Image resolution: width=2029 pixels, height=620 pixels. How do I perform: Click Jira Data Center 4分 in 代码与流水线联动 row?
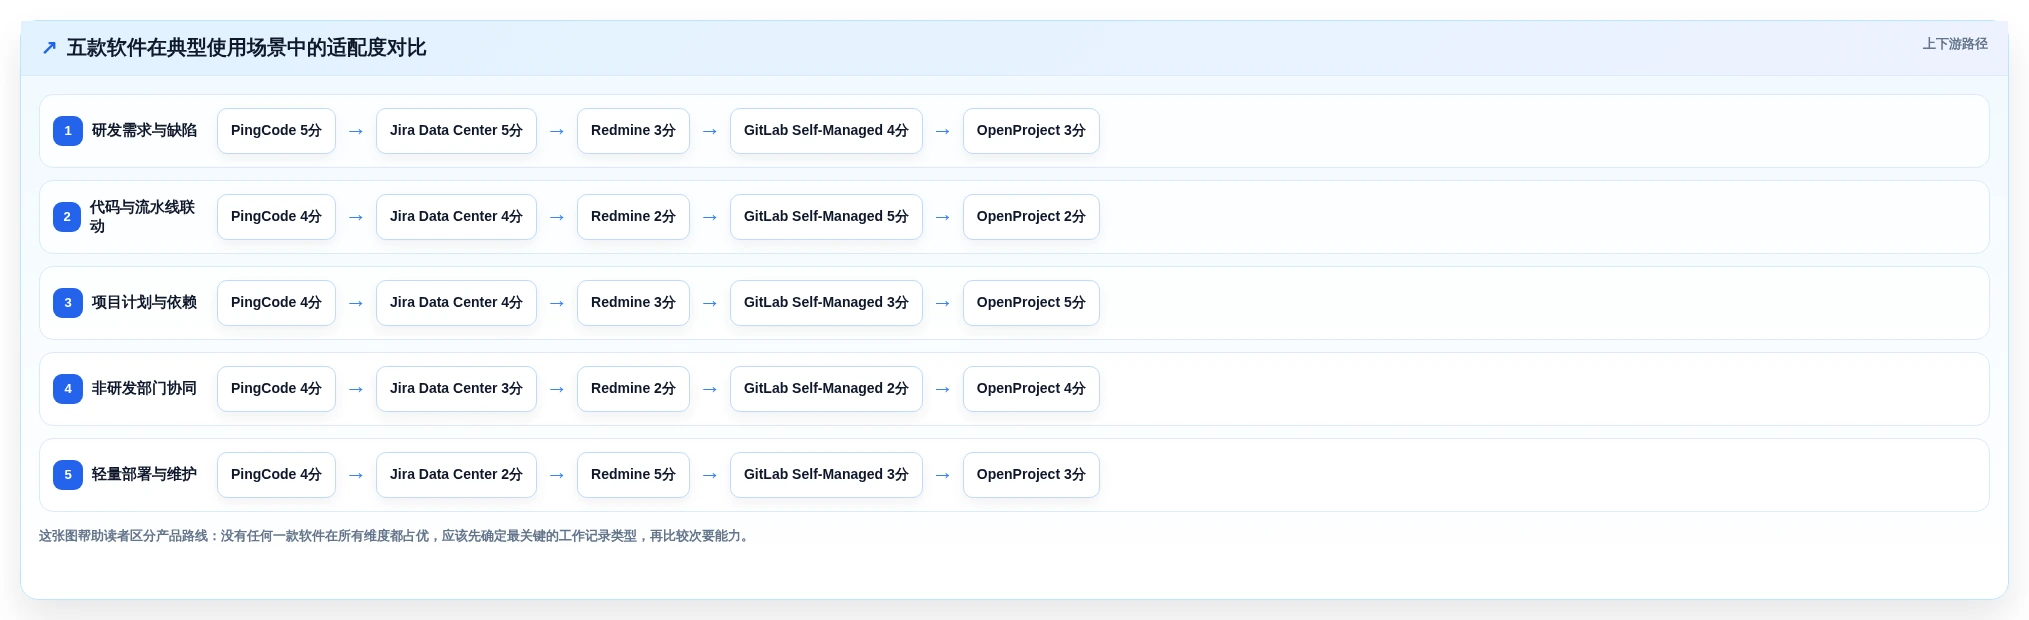pos(456,217)
